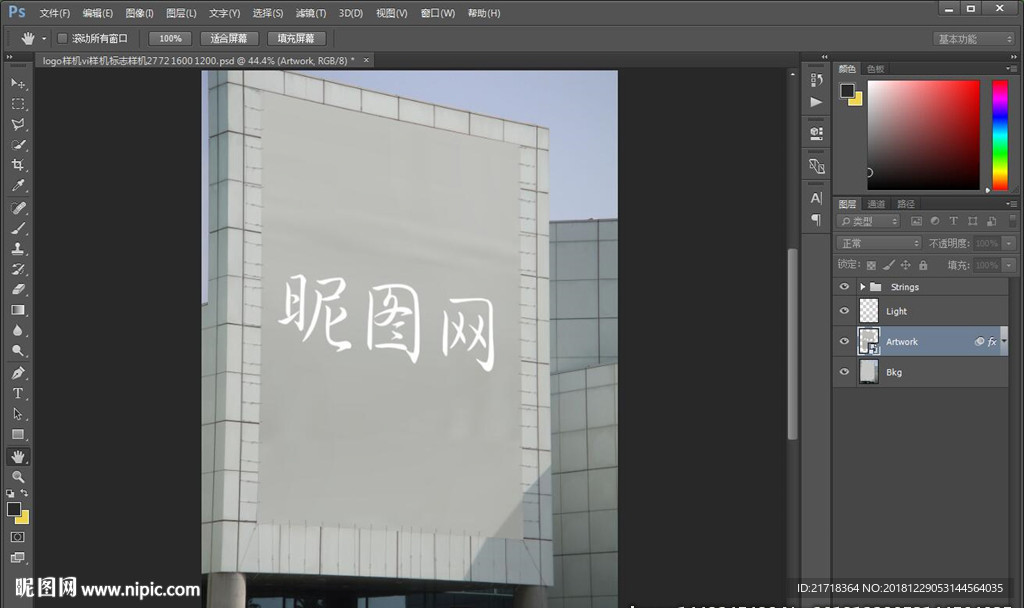
Task: Select the Clone Stamp tool
Action: coord(18,248)
